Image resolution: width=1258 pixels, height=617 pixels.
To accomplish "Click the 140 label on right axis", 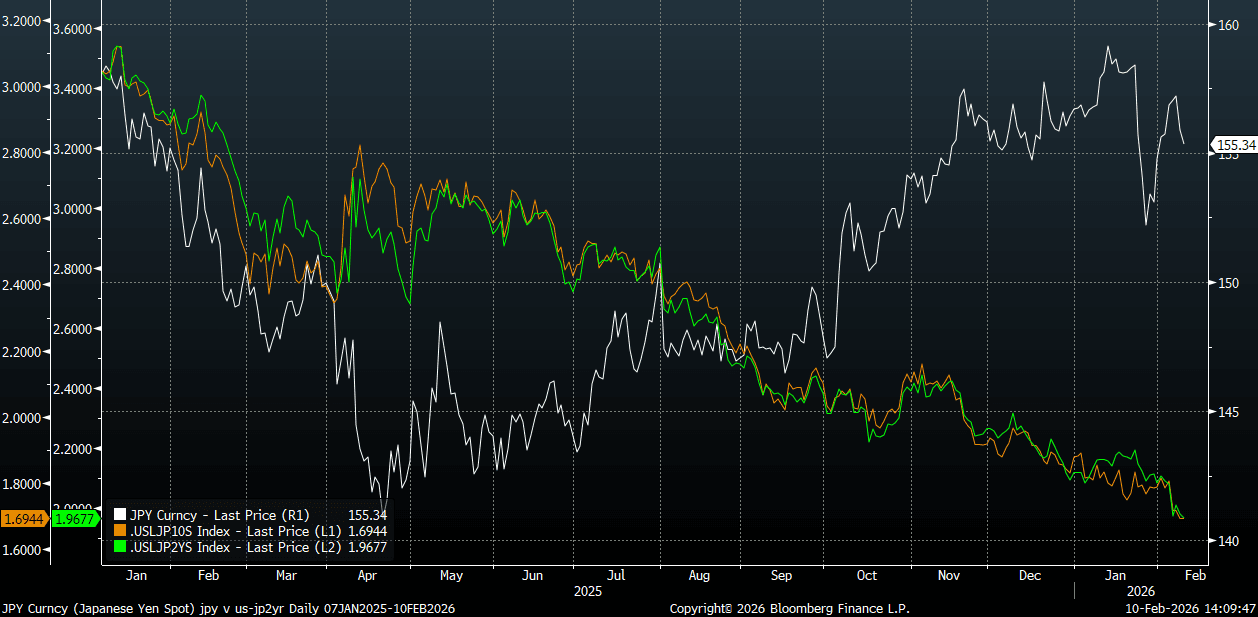I will (x=1227, y=541).
